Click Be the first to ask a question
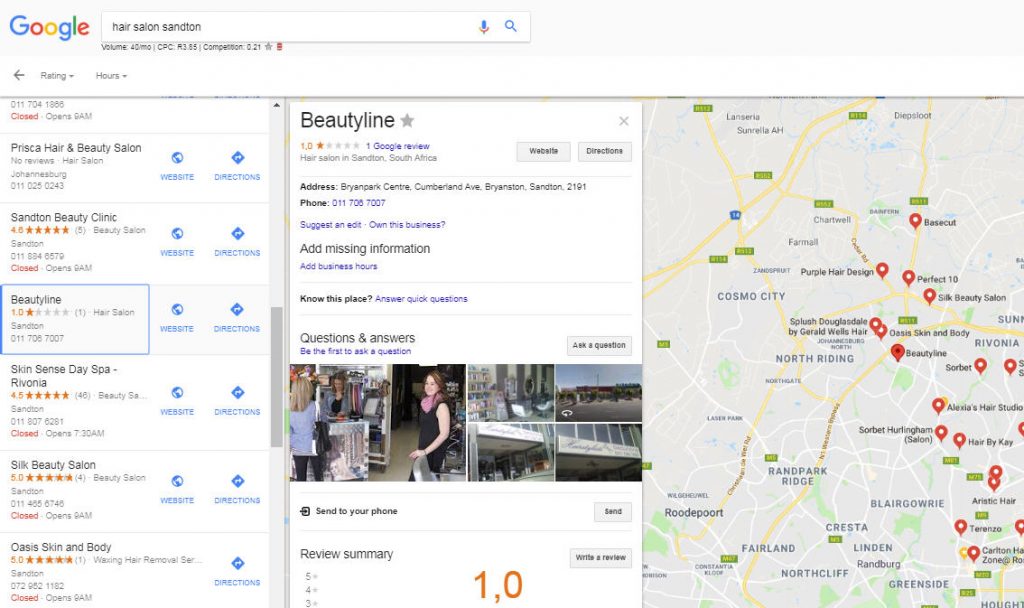Viewport: 1024px width, 608px height. (x=355, y=351)
